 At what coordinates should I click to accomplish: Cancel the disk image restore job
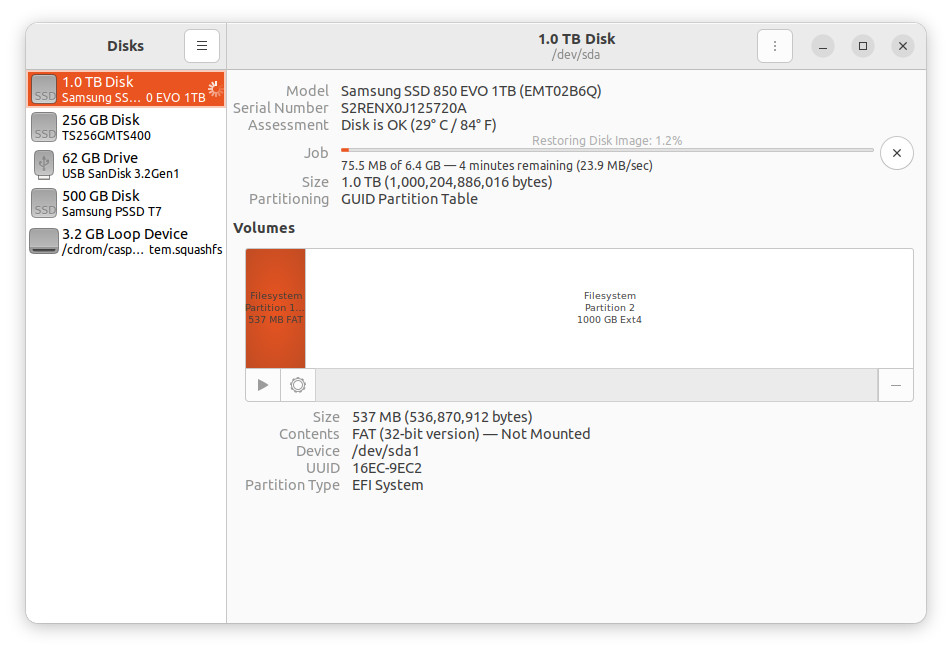pyautogui.click(x=896, y=153)
